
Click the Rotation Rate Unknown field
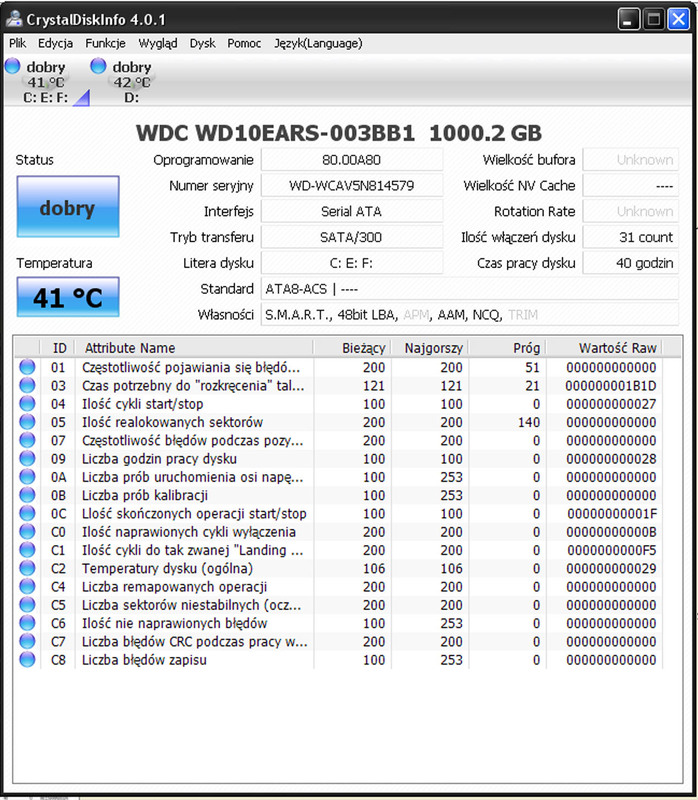pos(631,211)
